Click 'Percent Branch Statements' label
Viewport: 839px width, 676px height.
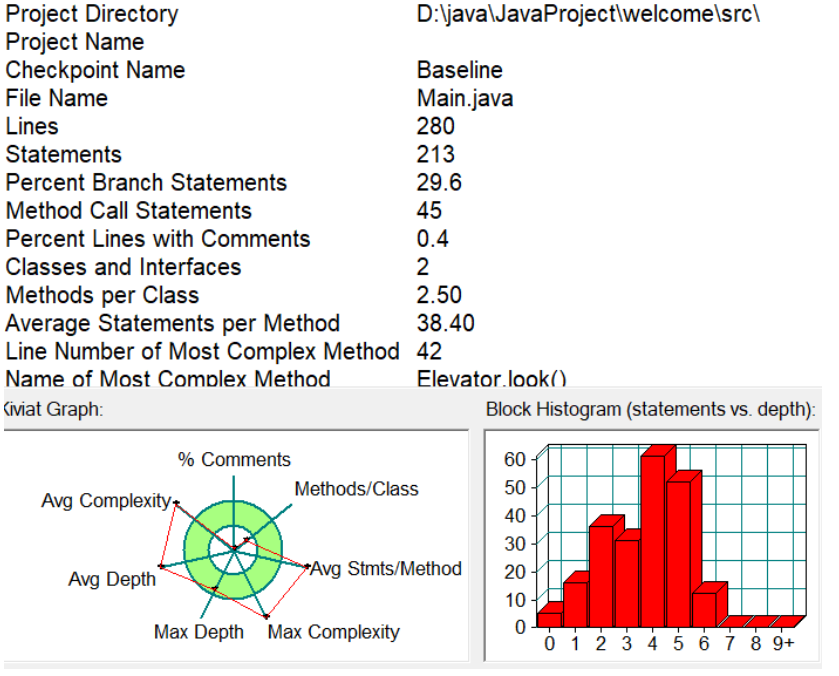pyautogui.click(x=146, y=183)
